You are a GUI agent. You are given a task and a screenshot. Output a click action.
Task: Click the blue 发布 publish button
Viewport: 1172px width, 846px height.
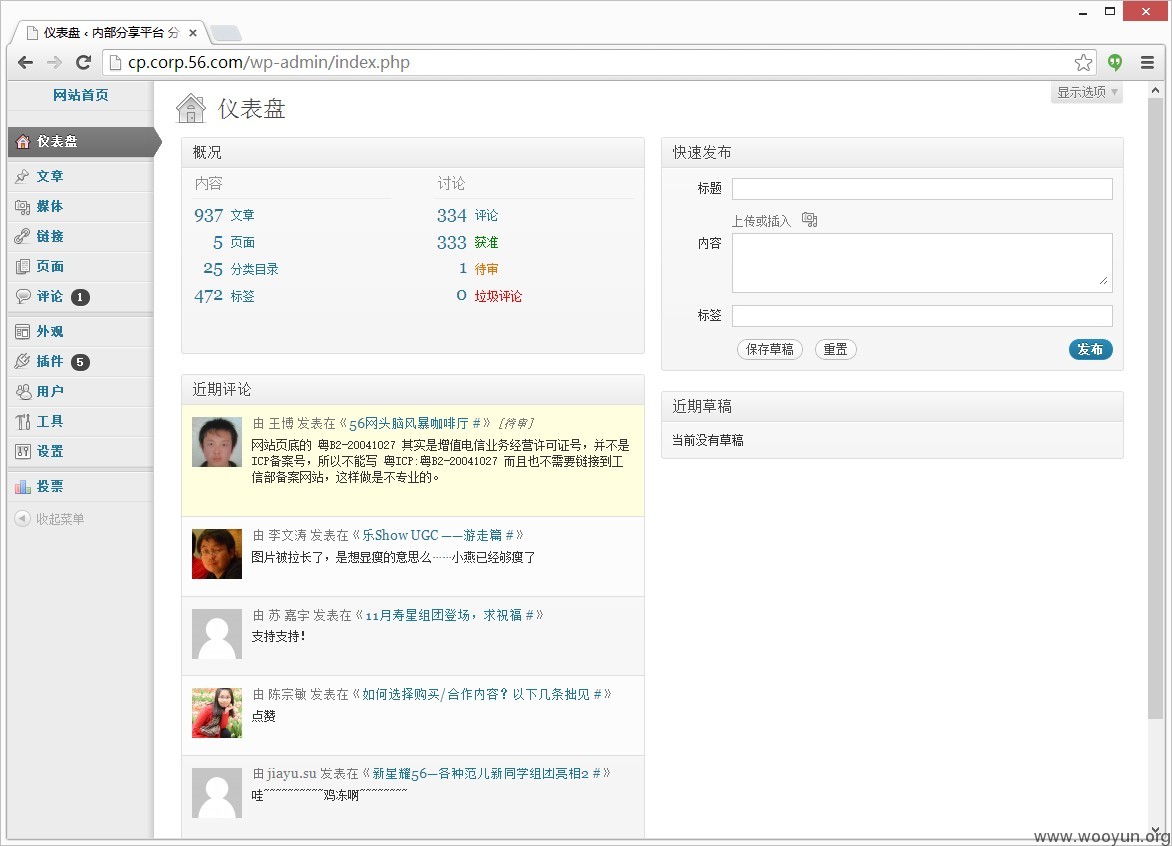[x=1091, y=349]
